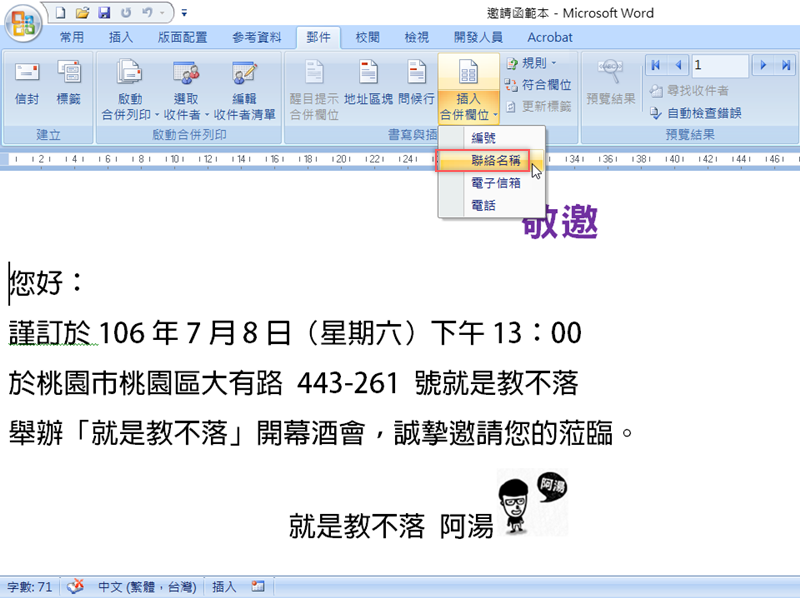Click the macro recording icon in status bar
Viewport: 800px width, 598px height.
point(258,587)
